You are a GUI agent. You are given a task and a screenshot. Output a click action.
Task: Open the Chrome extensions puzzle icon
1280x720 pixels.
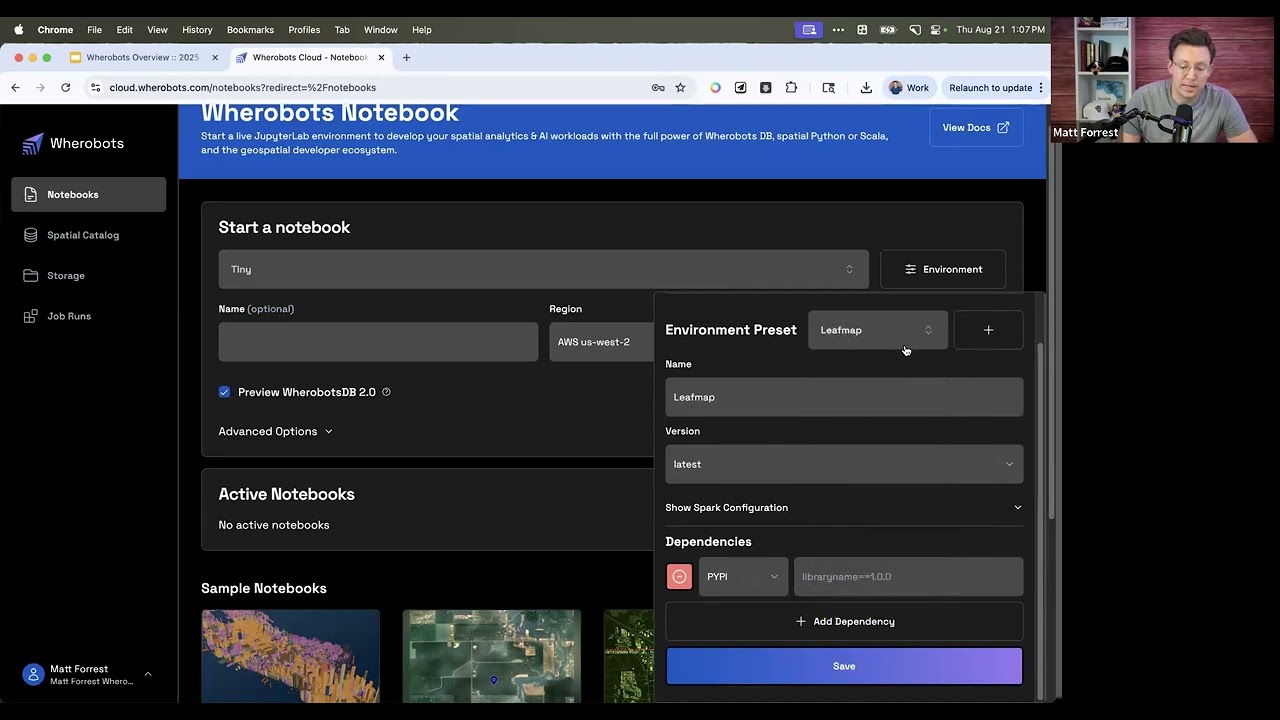pyautogui.click(x=791, y=88)
